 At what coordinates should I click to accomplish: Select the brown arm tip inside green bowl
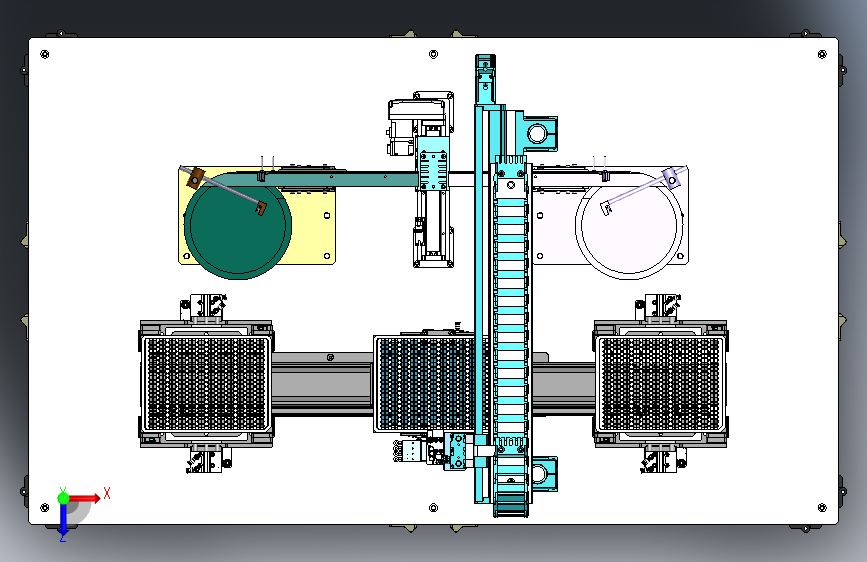click(260, 208)
